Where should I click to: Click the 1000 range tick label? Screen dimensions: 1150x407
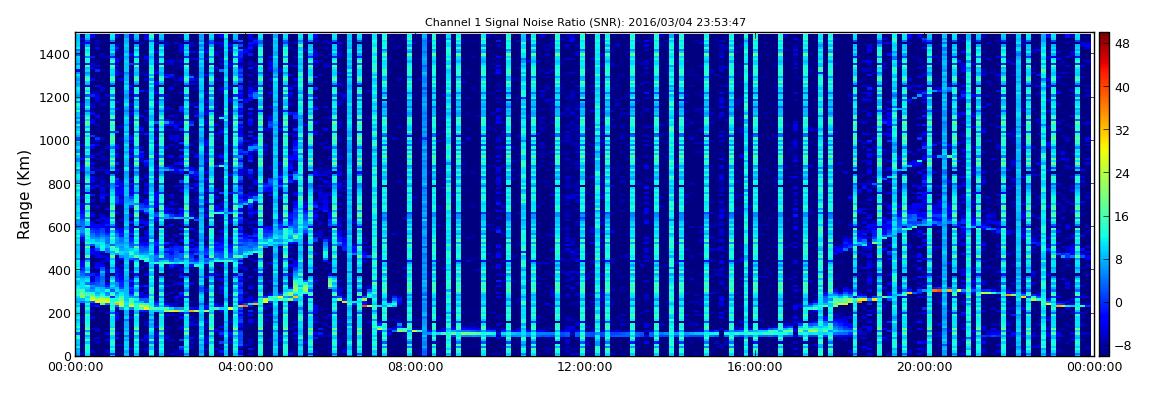click(56, 141)
